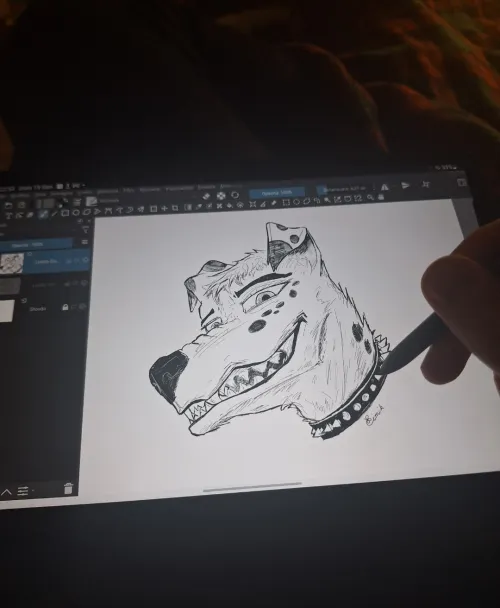Toggle visibility of the Sfondo layer

coord(82,306)
